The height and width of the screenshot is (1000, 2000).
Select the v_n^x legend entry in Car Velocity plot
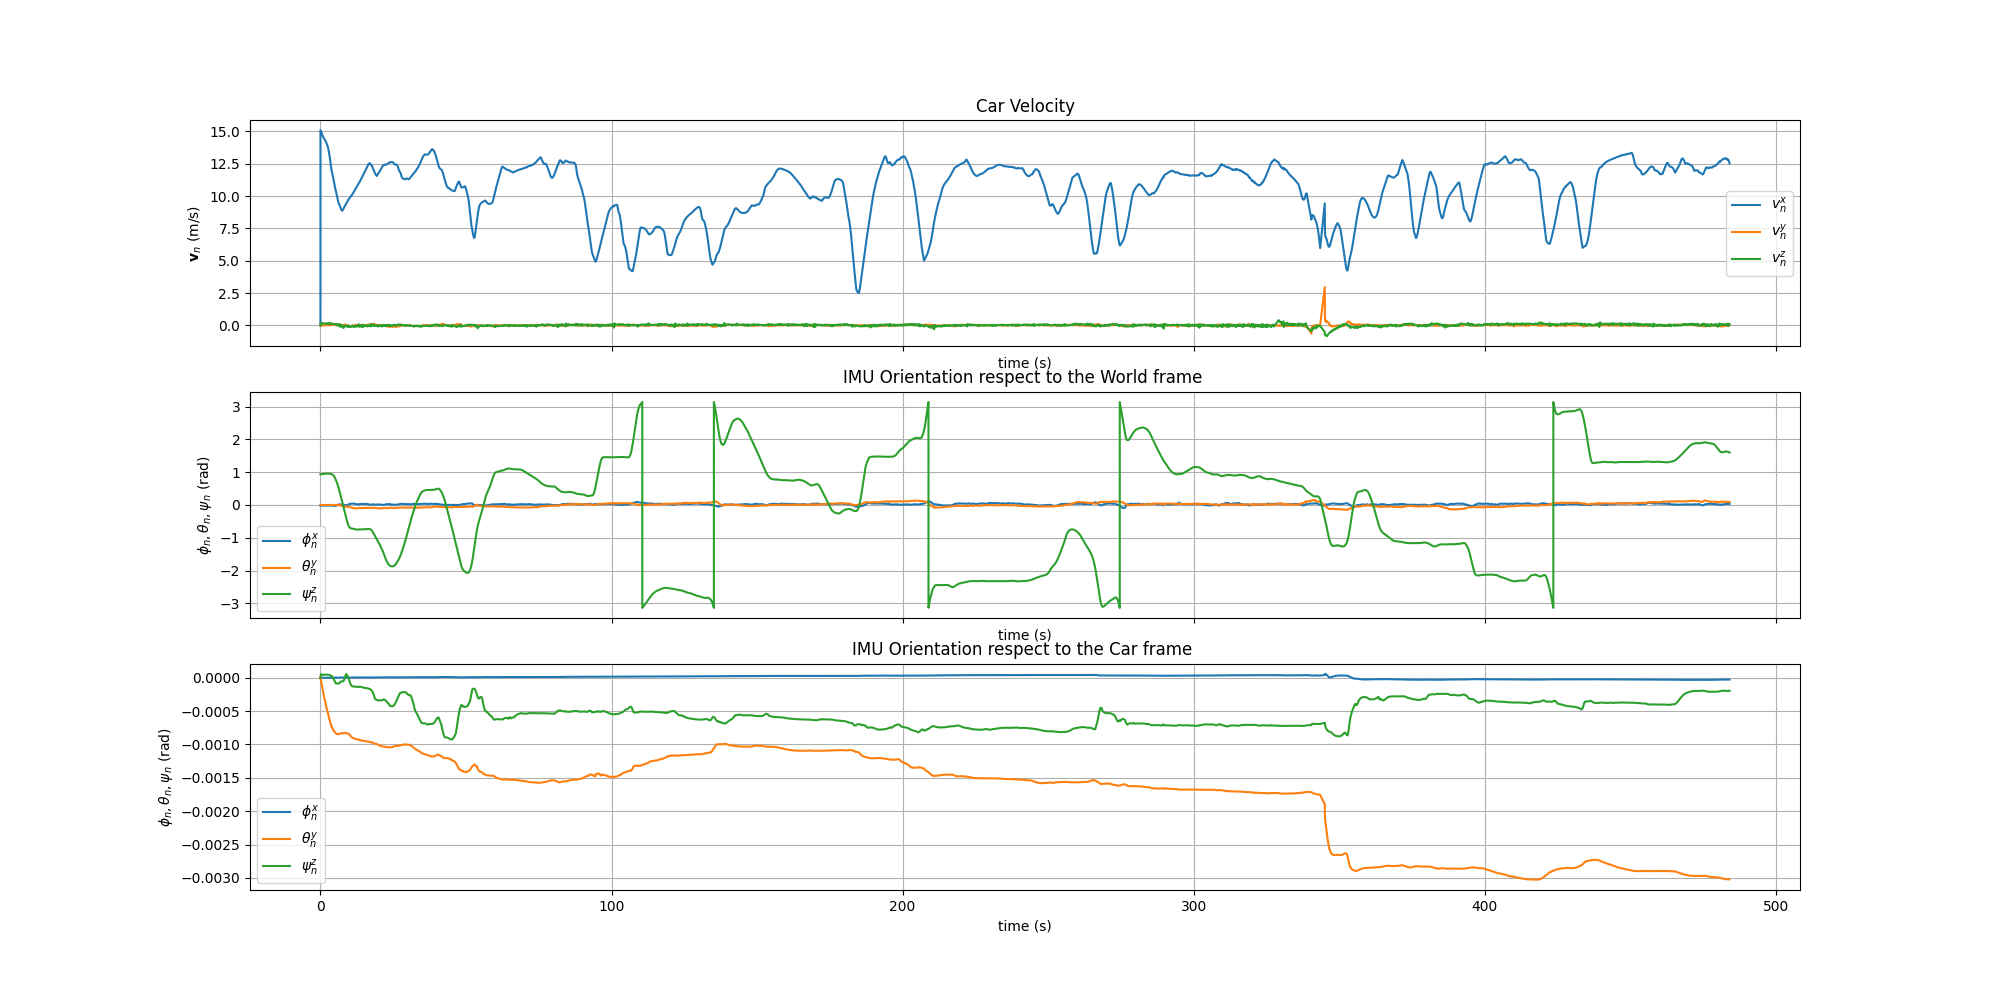tap(1759, 205)
